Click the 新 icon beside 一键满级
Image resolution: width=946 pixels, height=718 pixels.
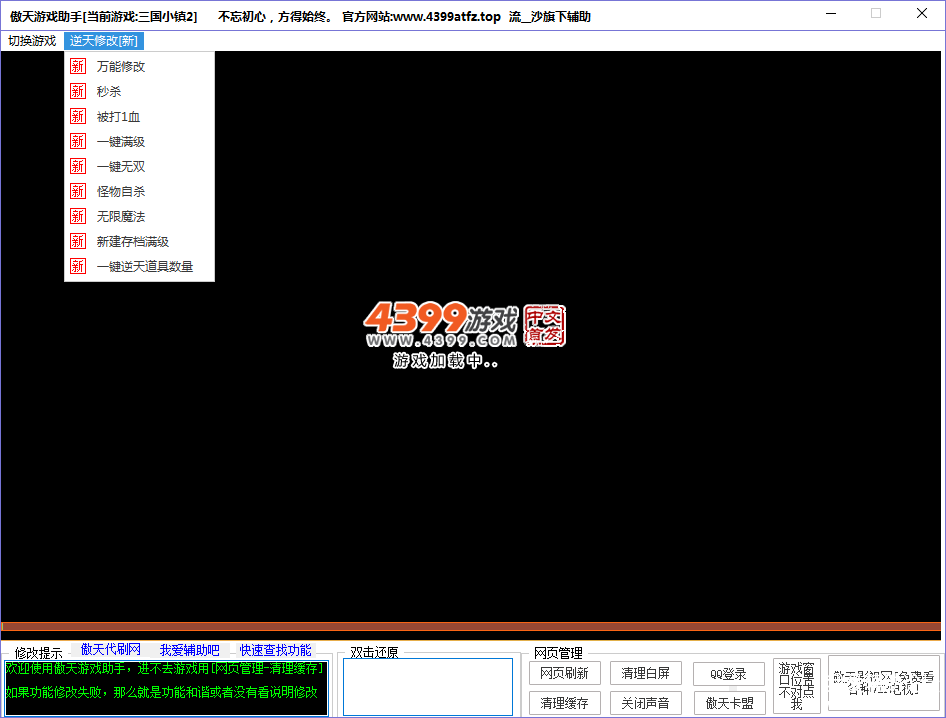78,141
